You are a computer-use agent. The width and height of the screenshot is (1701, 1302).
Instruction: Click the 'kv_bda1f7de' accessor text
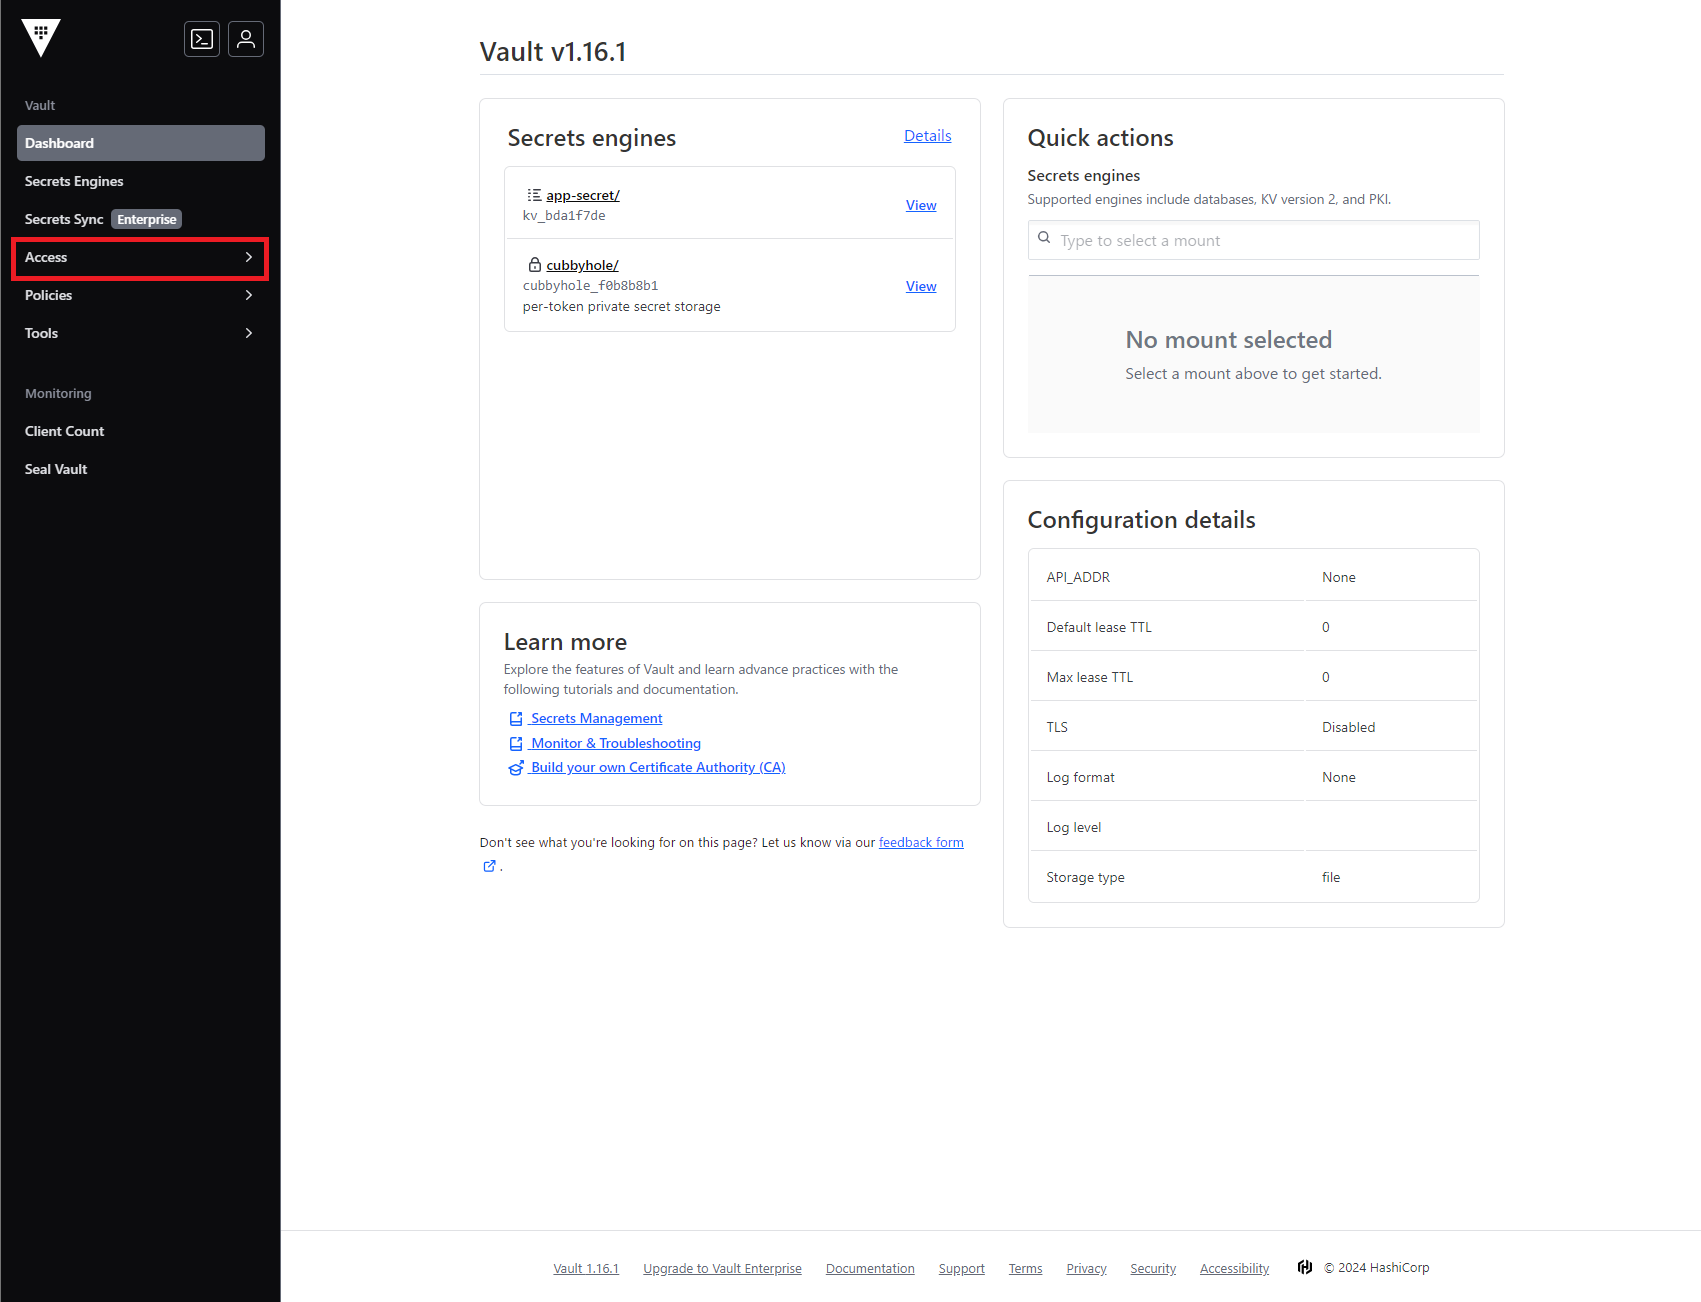click(x=564, y=215)
